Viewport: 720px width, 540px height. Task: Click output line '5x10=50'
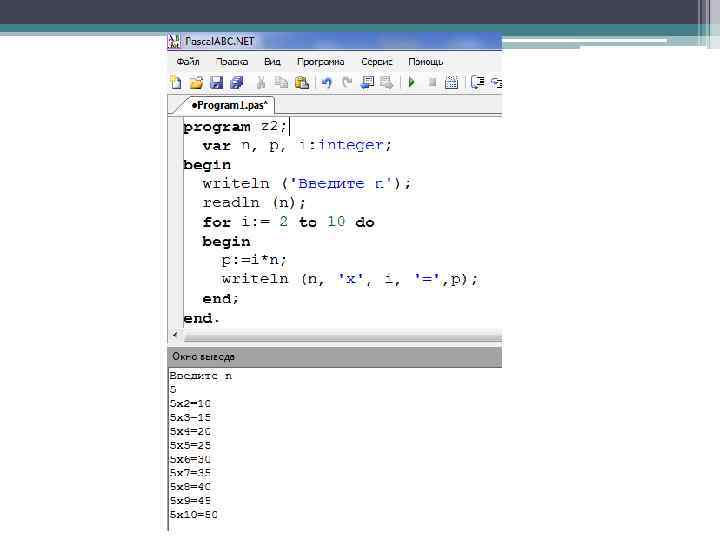point(193,514)
